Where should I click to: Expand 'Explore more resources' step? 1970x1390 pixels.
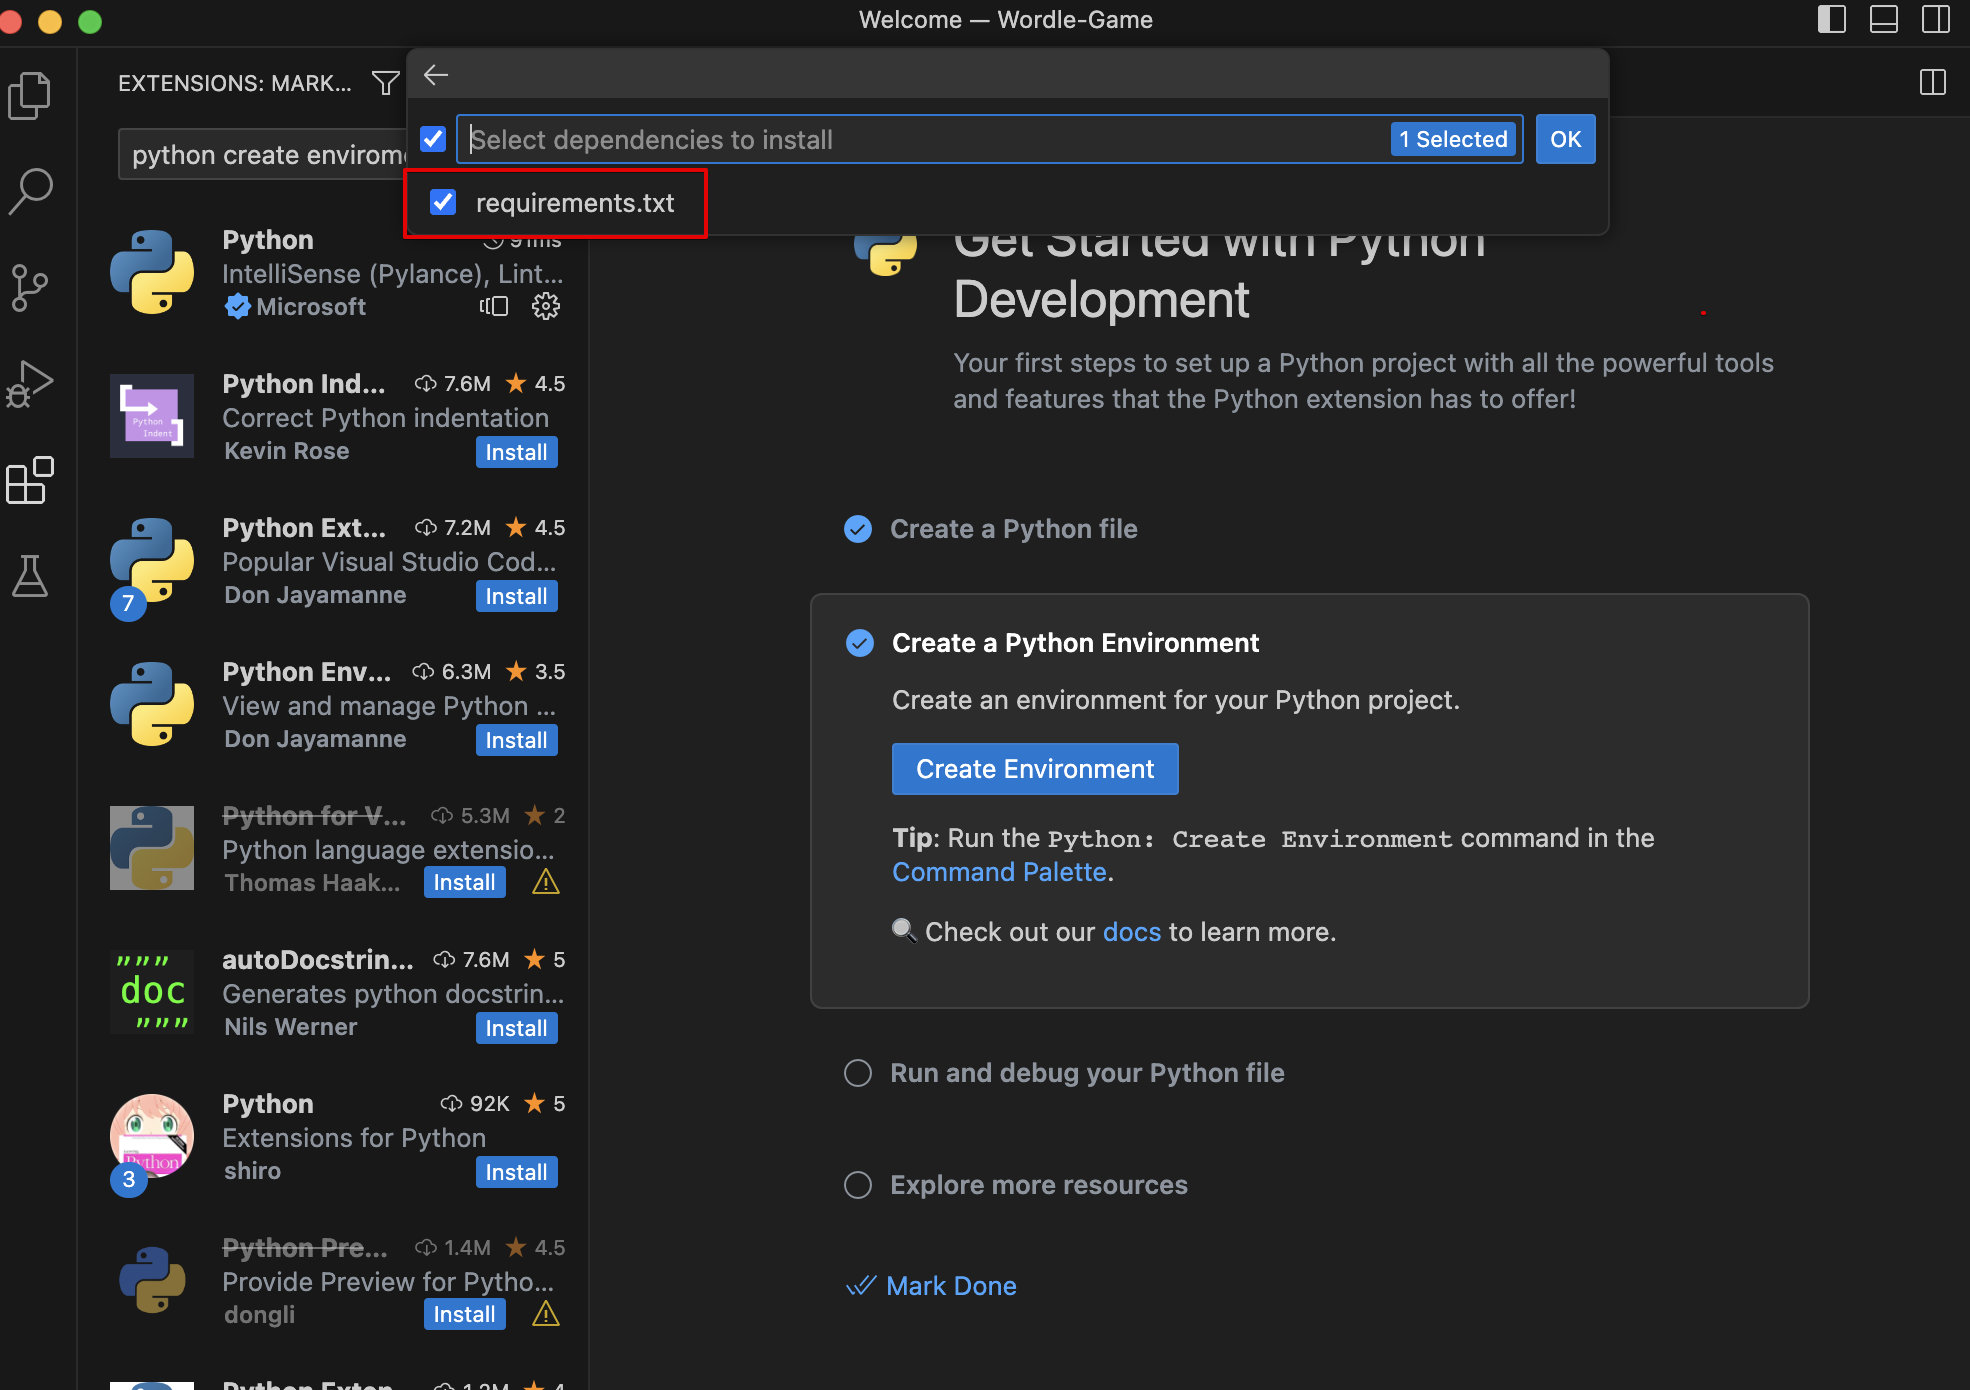tap(1039, 1185)
